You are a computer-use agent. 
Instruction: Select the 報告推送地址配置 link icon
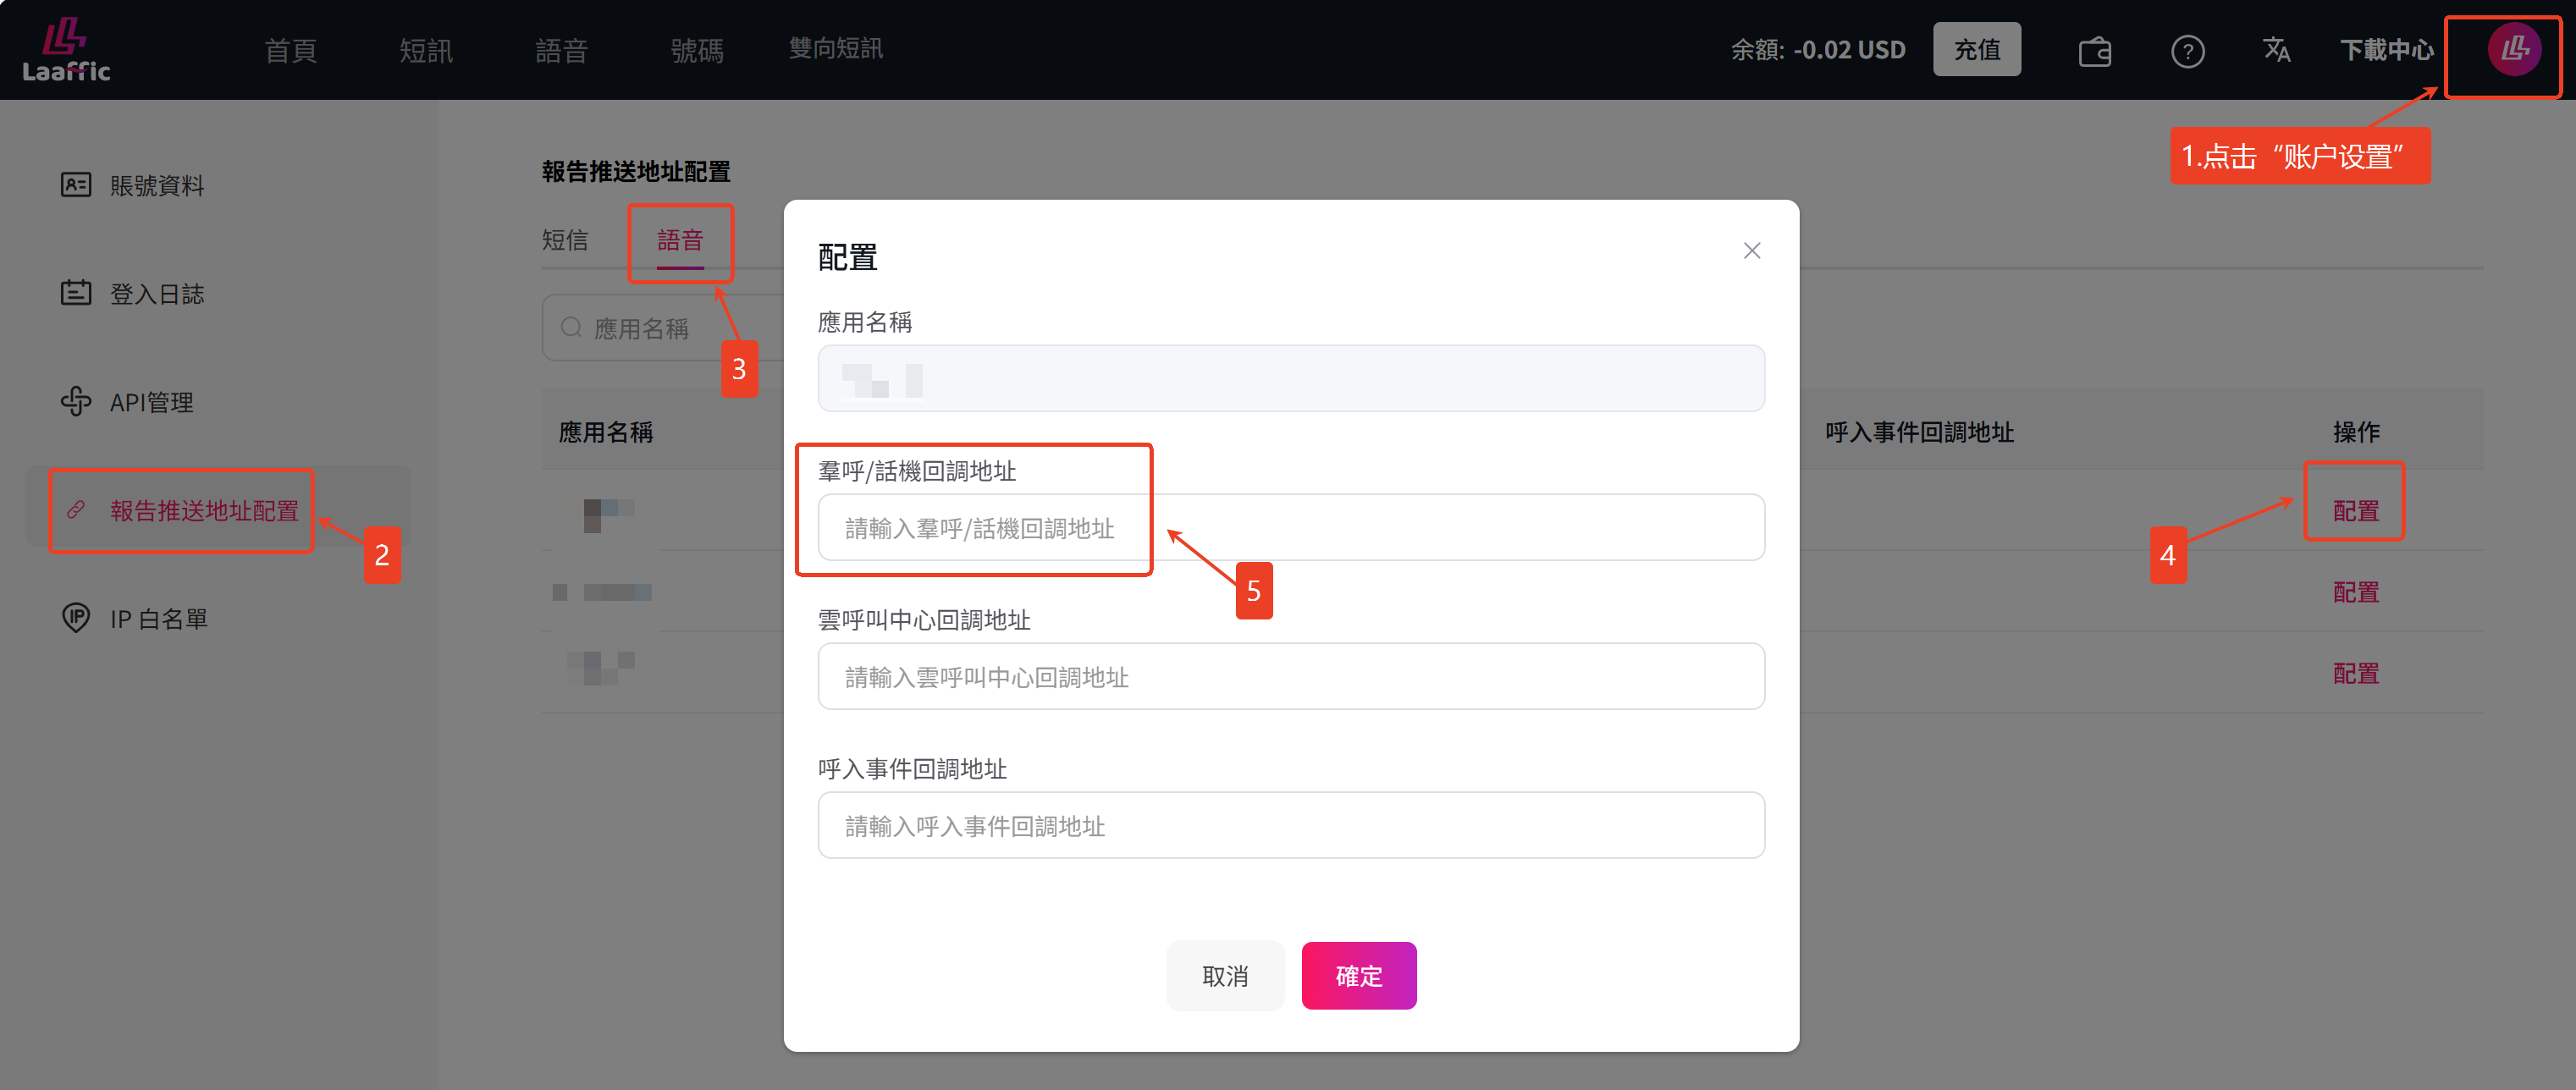tap(76, 510)
